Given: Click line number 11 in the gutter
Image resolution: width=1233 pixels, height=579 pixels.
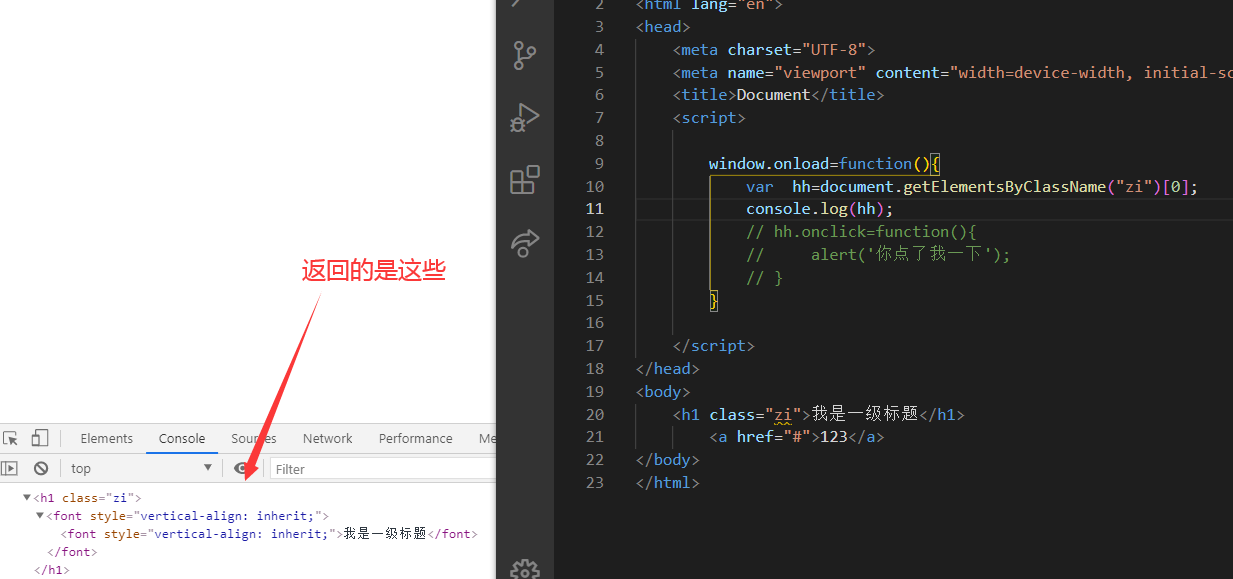Looking at the screenshot, I should click(595, 209).
